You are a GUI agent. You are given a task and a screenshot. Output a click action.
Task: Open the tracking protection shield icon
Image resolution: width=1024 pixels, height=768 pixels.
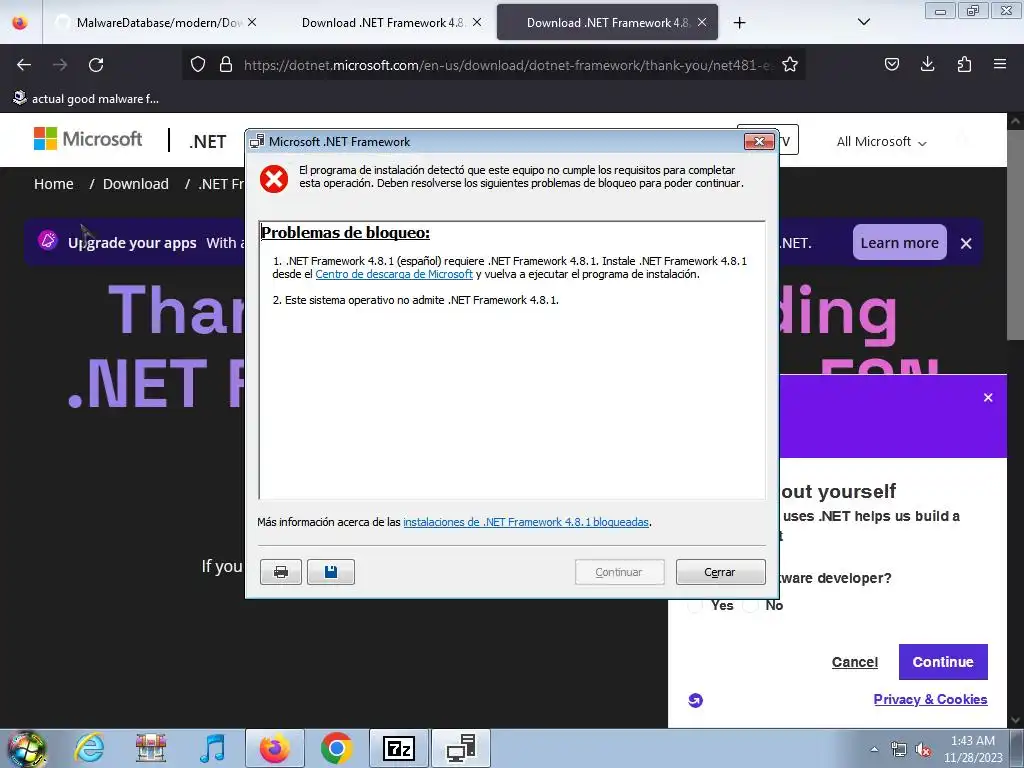coord(198,65)
